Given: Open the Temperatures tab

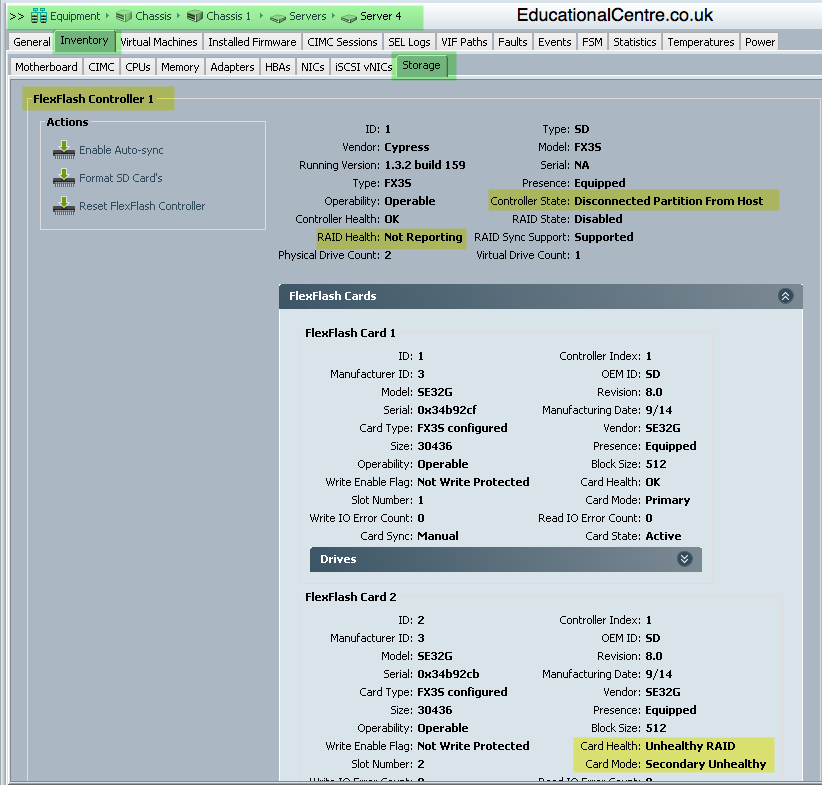Looking at the screenshot, I should 700,42.
